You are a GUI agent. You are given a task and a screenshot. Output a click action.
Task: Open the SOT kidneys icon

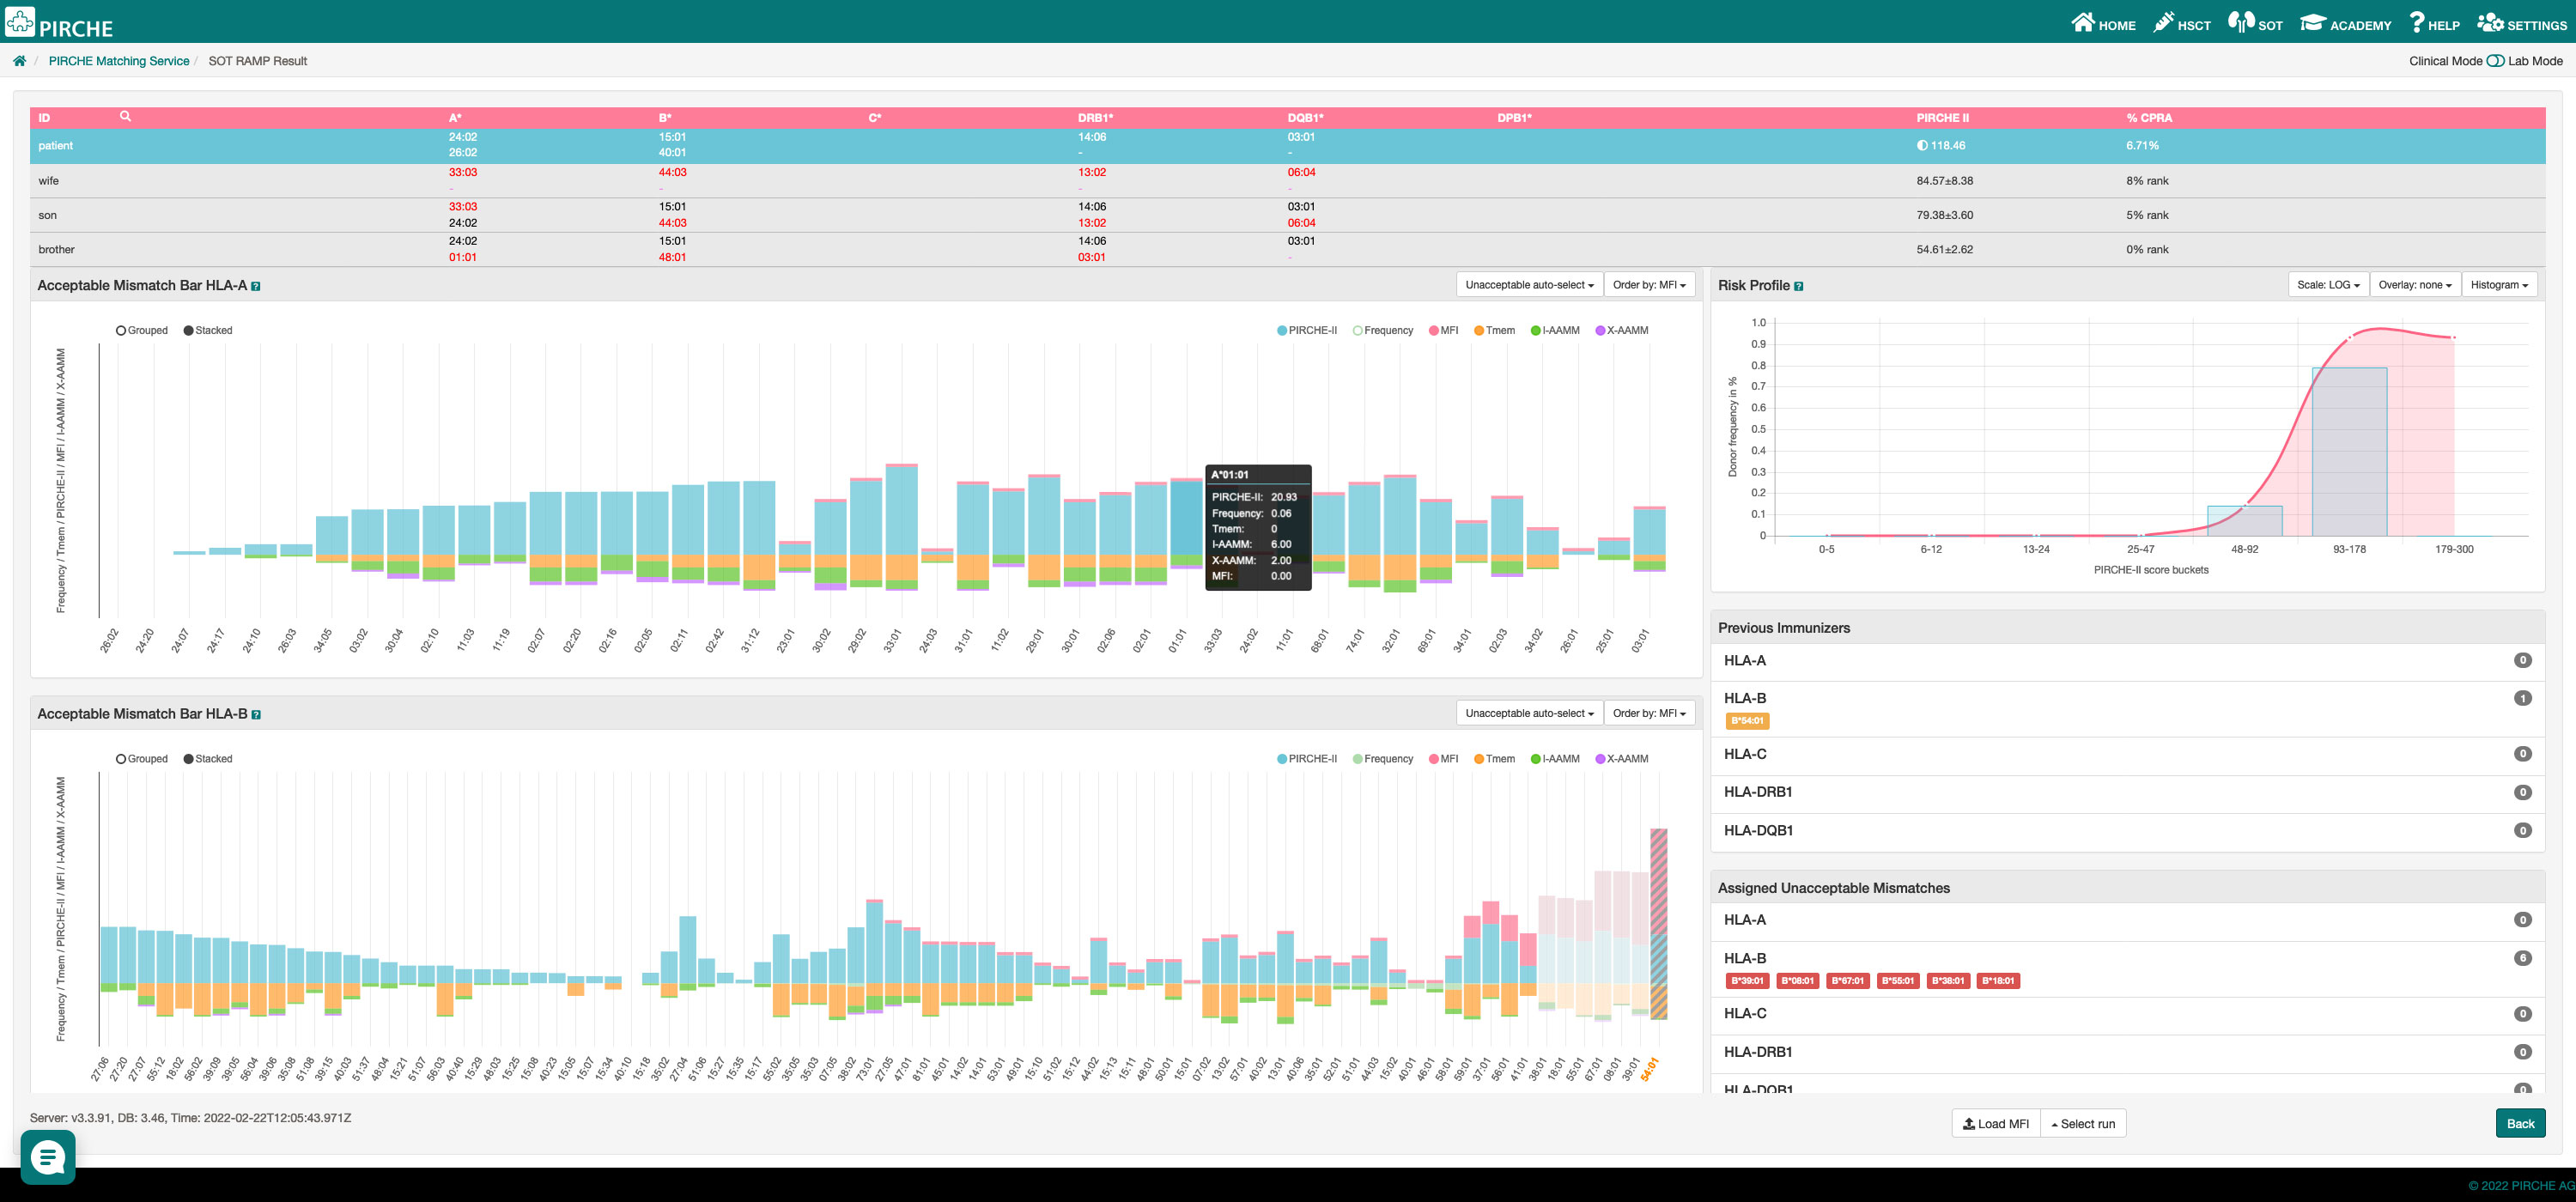coord(2240,22)
